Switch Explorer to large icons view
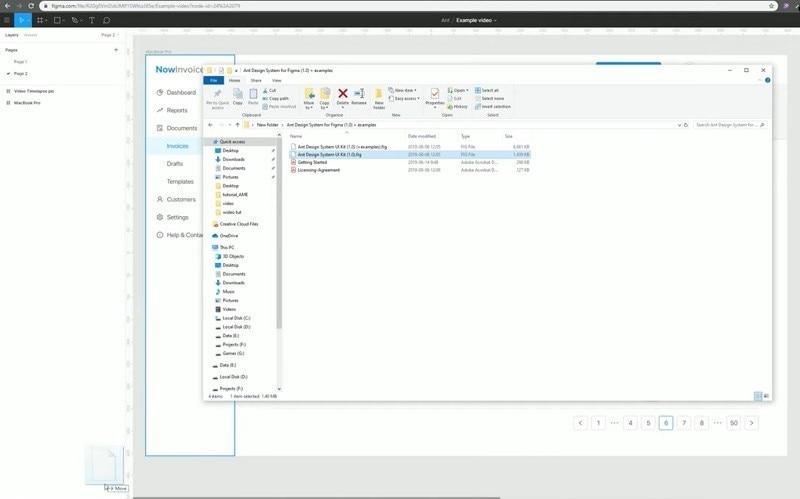 [x=766, y=396]
